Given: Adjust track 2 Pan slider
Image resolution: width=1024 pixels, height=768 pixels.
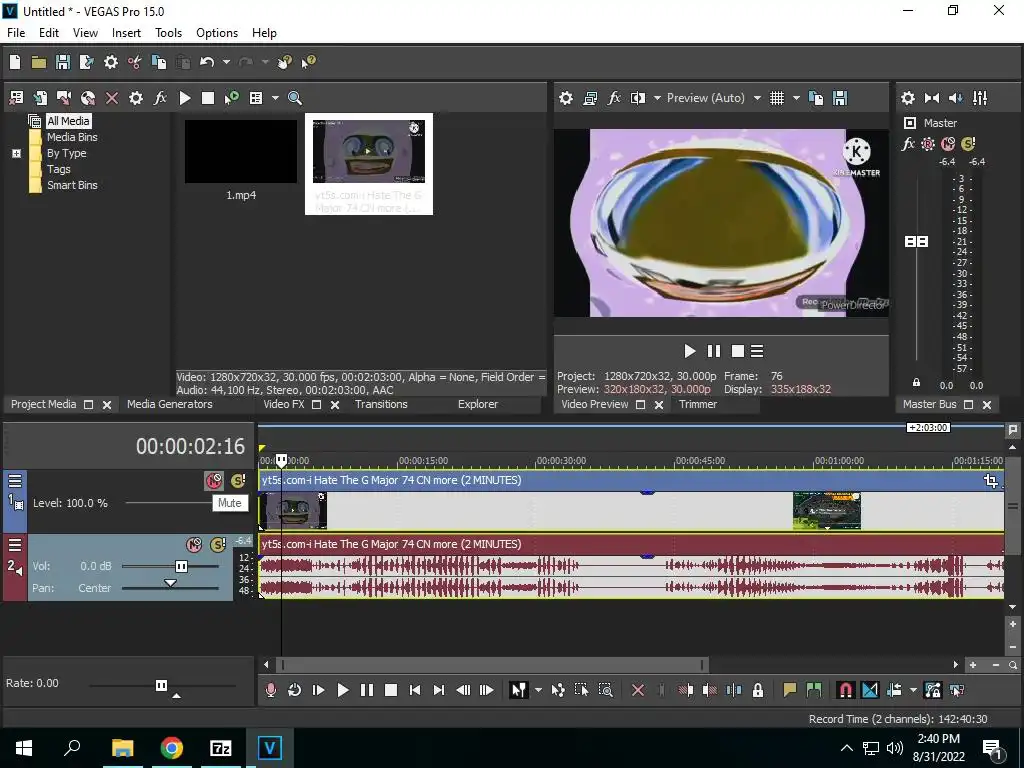Looking at the screenshot, I should click(170, 583).
